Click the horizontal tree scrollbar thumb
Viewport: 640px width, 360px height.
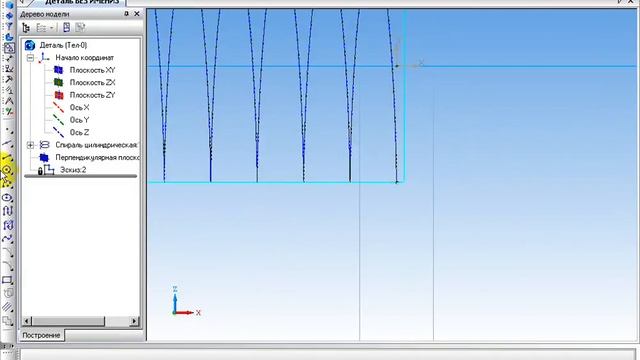[68, 321]
